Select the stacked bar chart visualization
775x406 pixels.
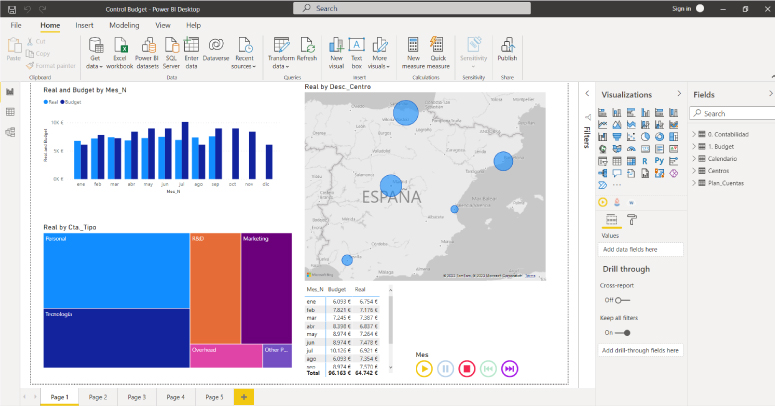(x=603, y=113)
